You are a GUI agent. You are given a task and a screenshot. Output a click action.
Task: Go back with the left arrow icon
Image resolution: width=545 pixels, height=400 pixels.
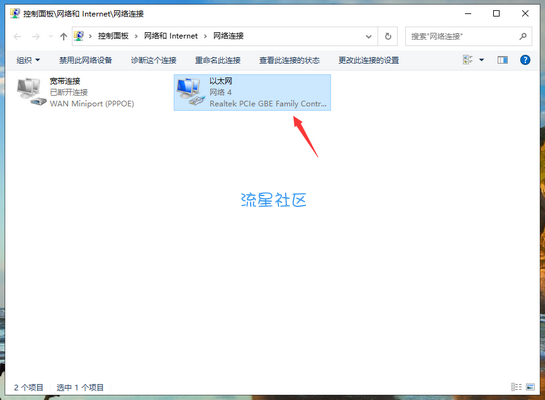[17, 36]
